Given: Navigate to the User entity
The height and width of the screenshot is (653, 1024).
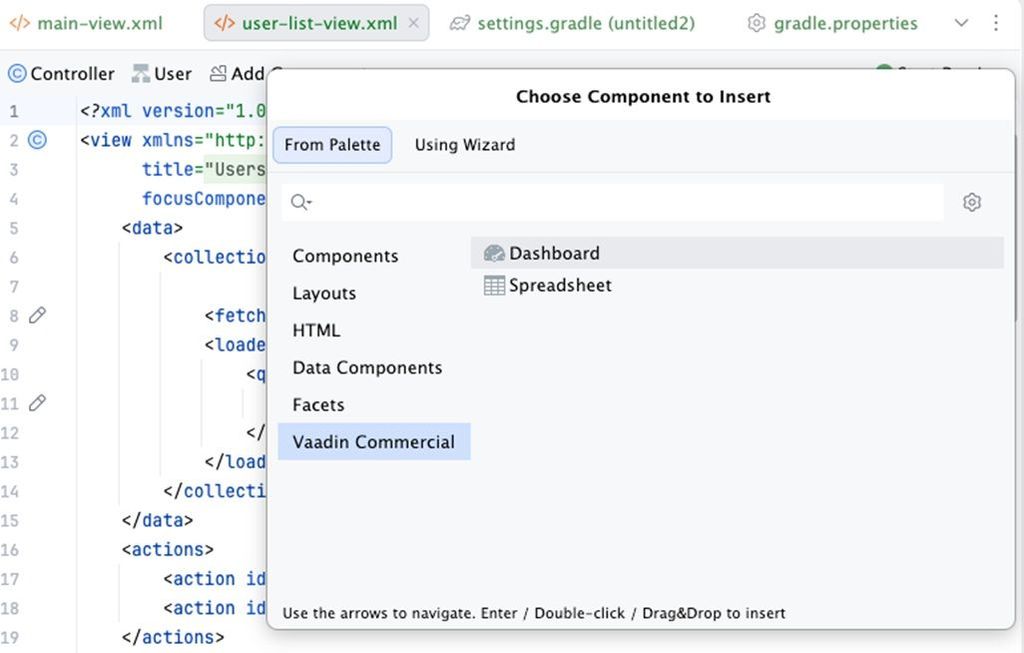Looking at the screenshot, I should pos(161,73).
